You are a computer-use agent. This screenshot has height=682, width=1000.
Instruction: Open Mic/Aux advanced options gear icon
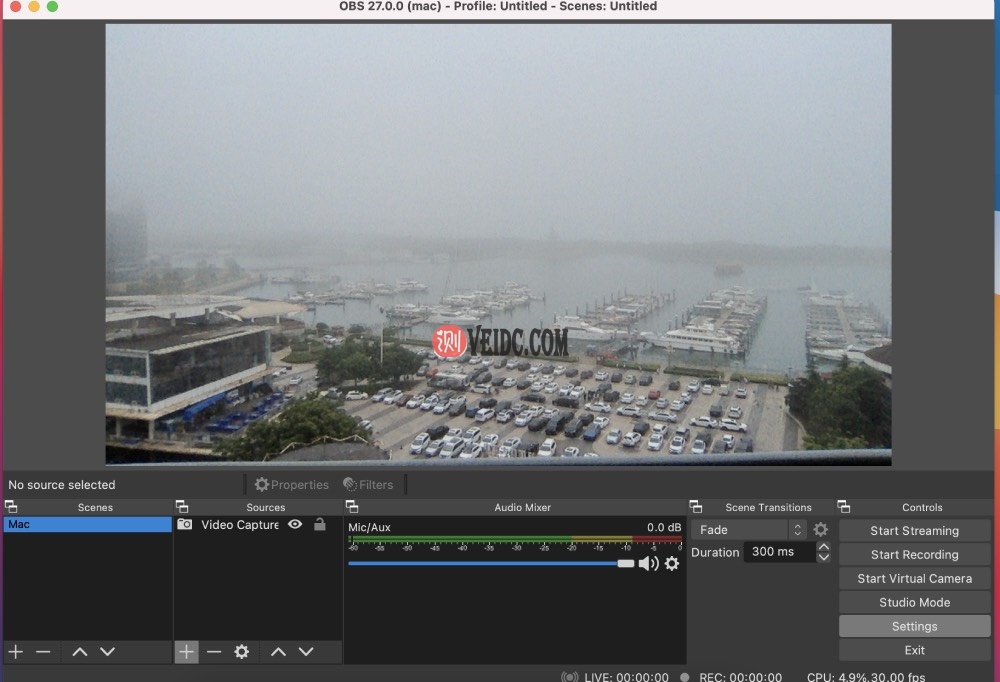[671, 563]
